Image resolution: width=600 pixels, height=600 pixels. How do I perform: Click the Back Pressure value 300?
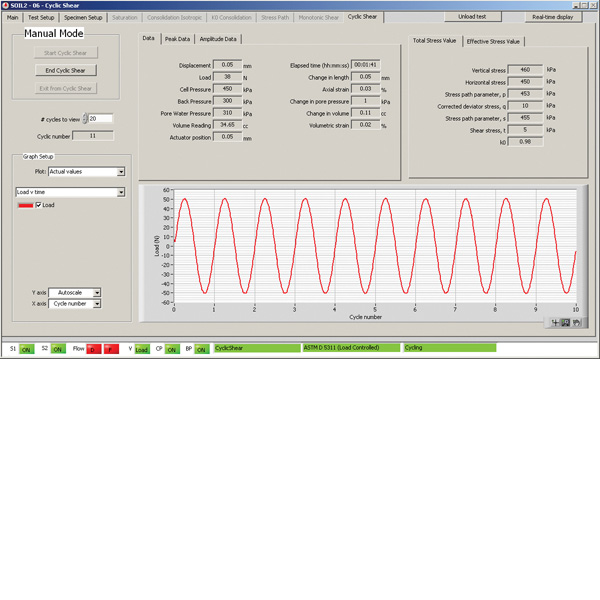click(227, 101)
